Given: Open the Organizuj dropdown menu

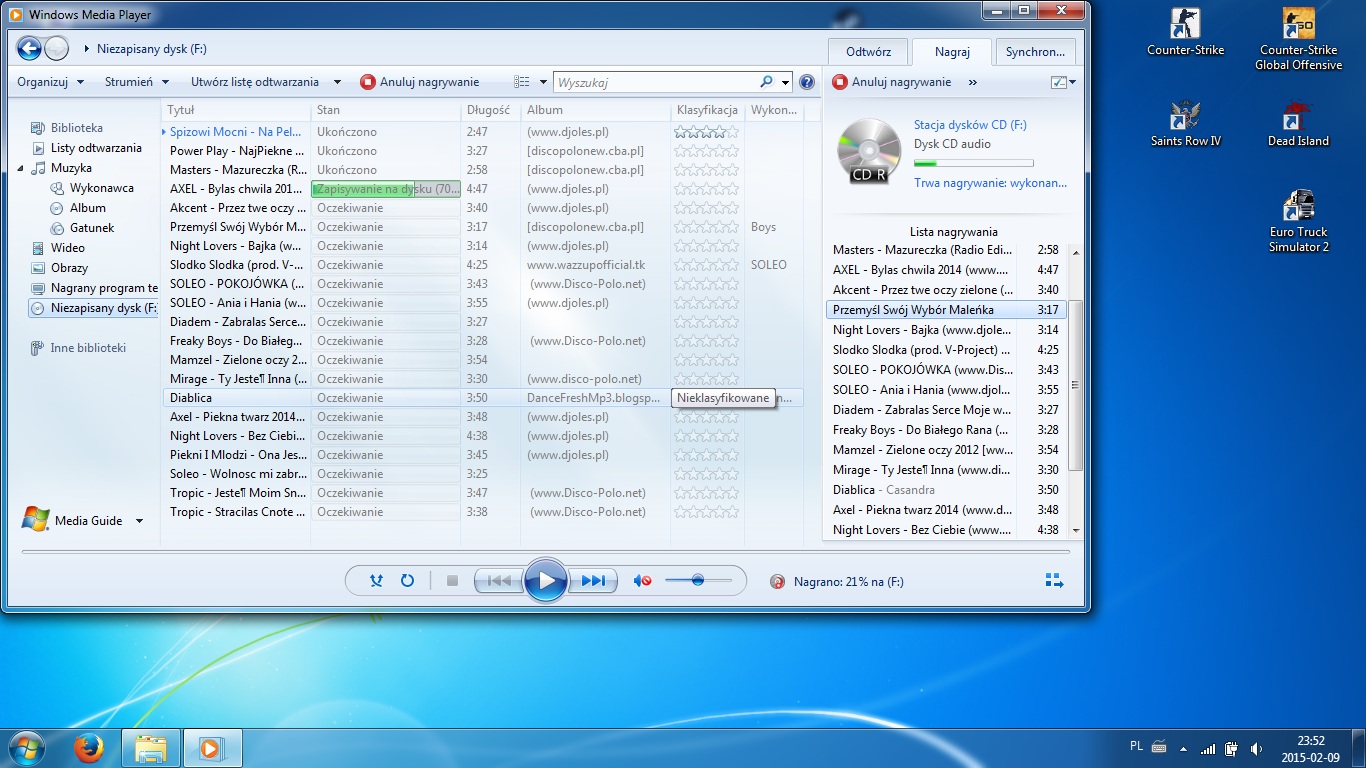Looking at the screenshot, I should 50,82.
